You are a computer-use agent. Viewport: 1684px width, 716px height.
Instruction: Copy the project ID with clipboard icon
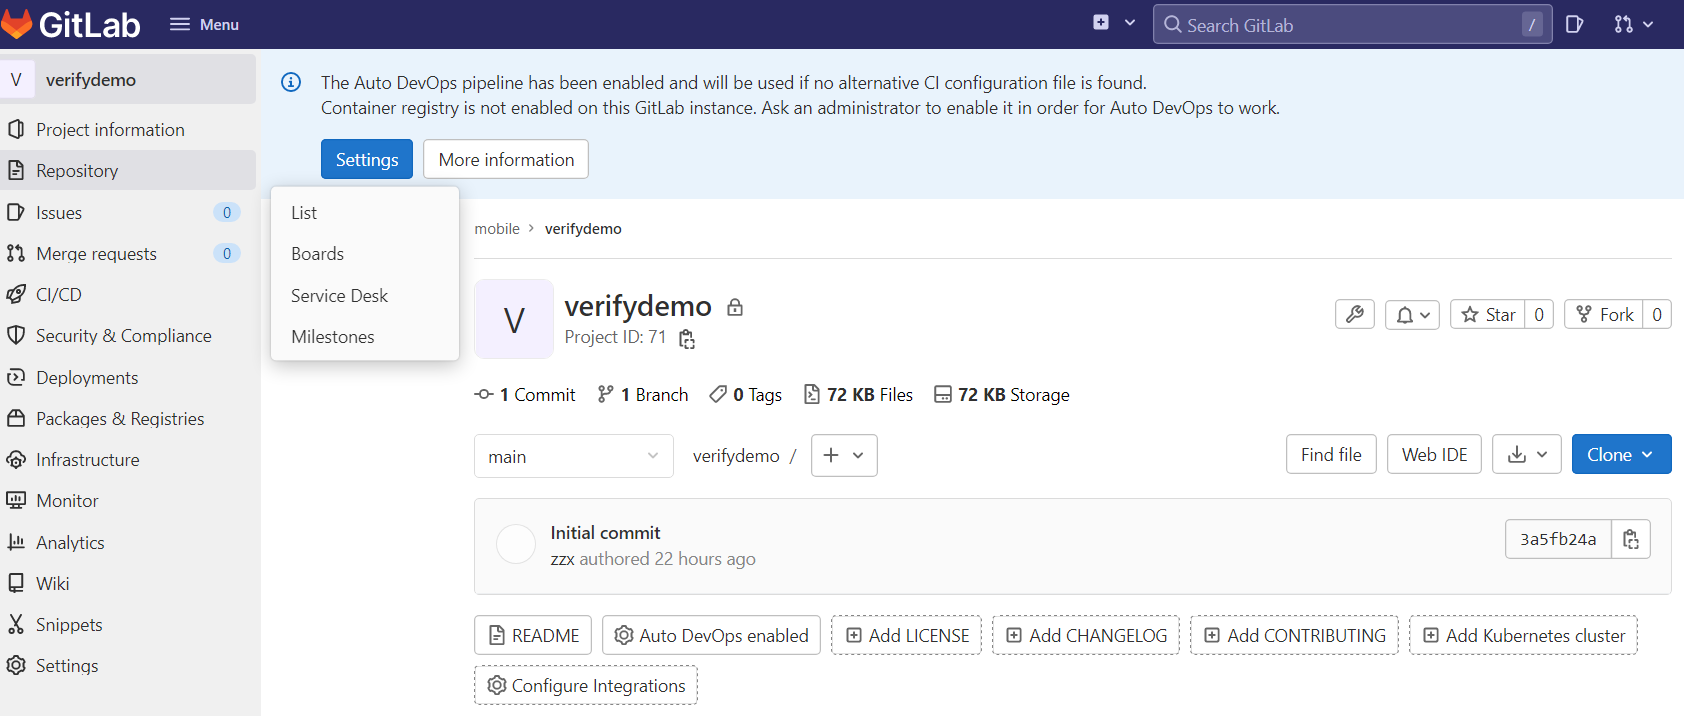687,339
